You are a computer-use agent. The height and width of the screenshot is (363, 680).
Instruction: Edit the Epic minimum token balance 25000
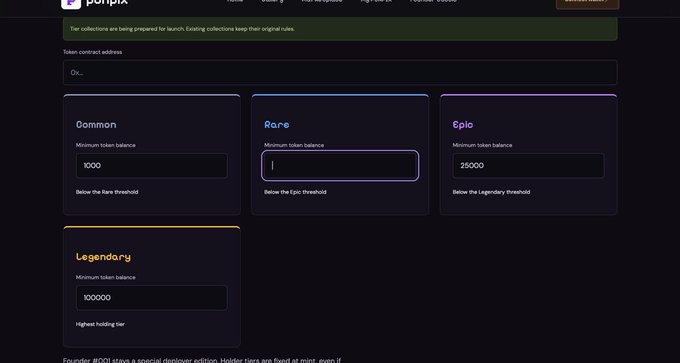[x=528, y=165]
